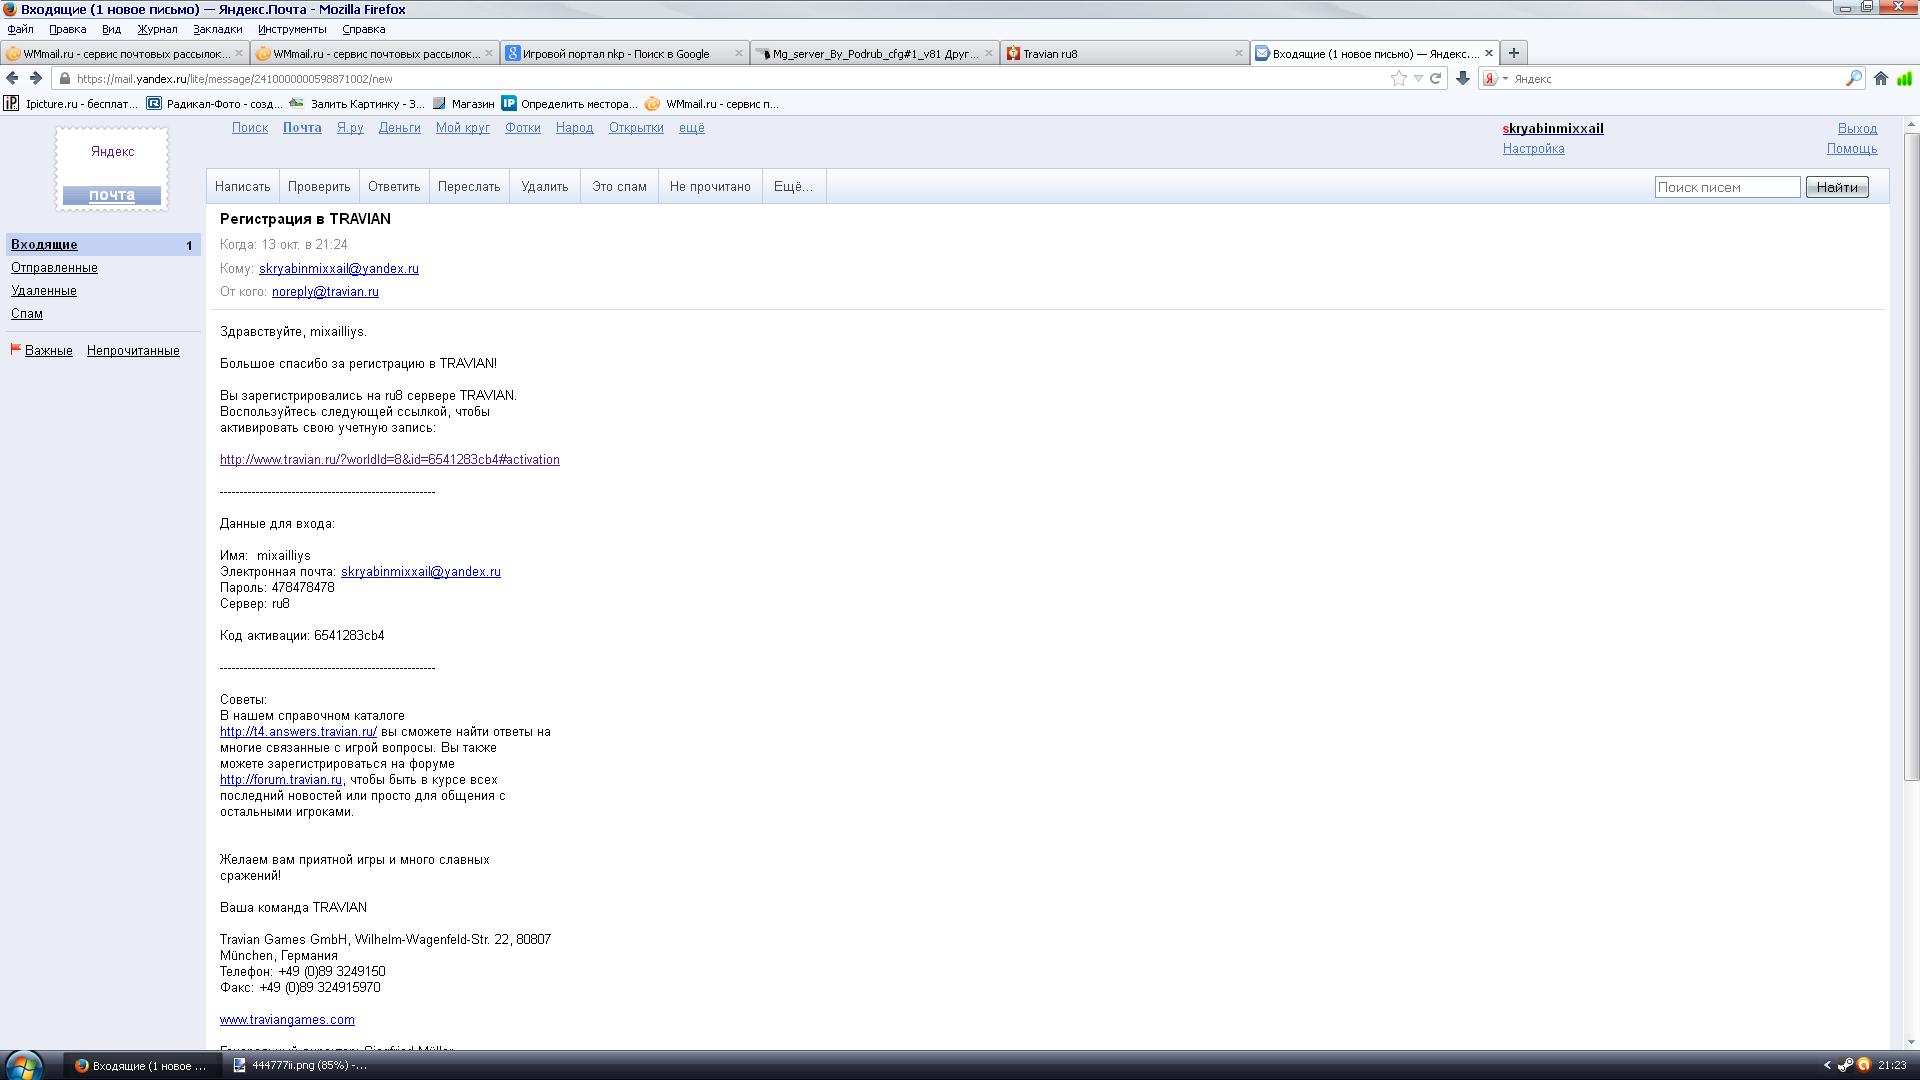Open the forum.travian.ru link
Viewport: 1920px width, 1080px height.
pyautogui.click(x=281, y=780)
